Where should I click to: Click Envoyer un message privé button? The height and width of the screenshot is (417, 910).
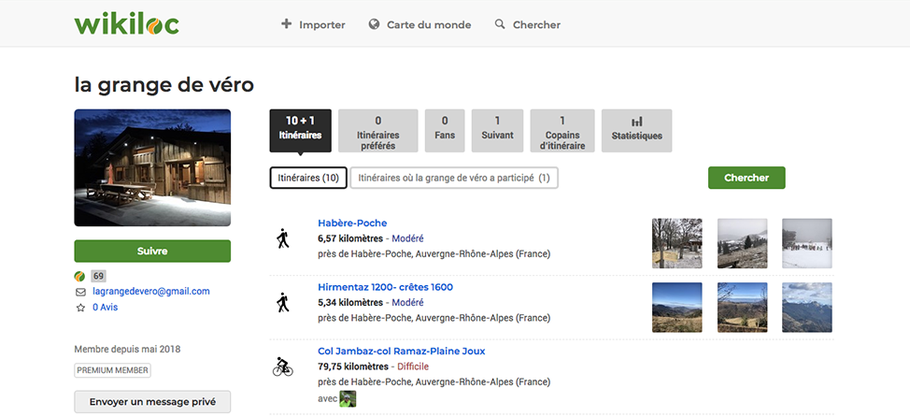click(153, 401)
